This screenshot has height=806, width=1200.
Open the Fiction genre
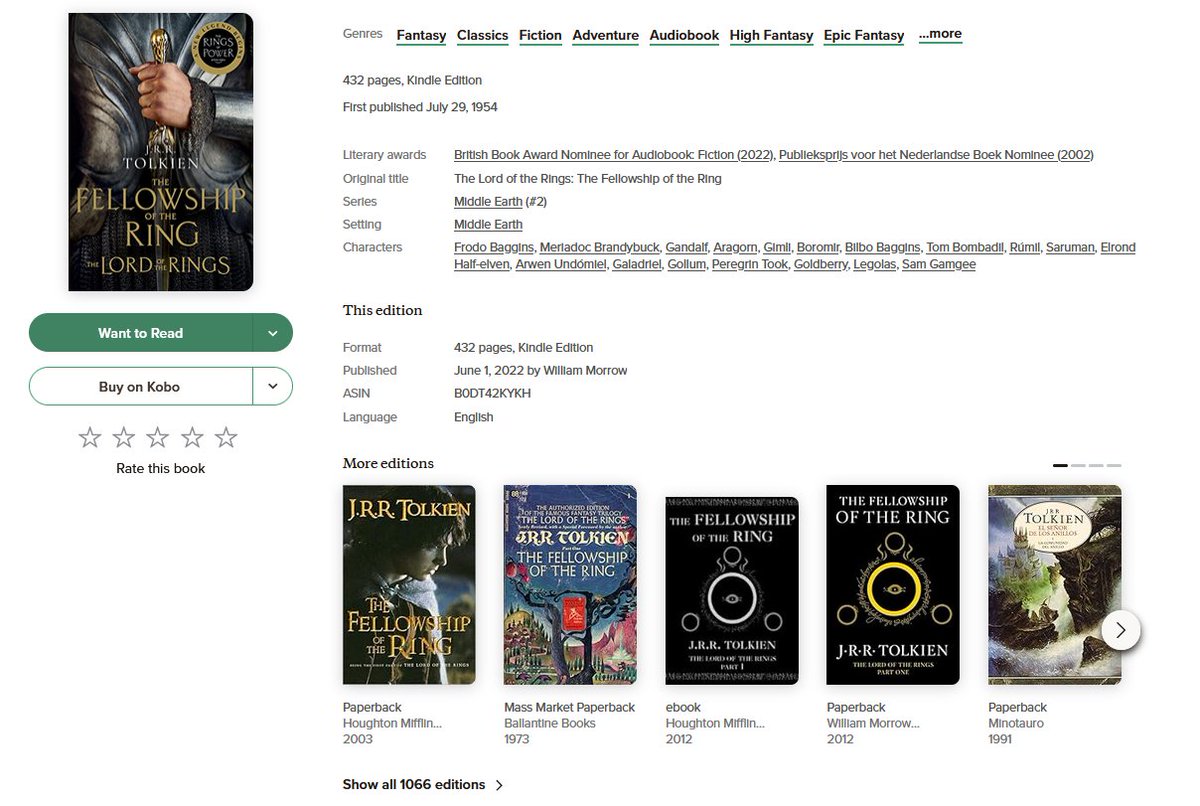(540, 35)
